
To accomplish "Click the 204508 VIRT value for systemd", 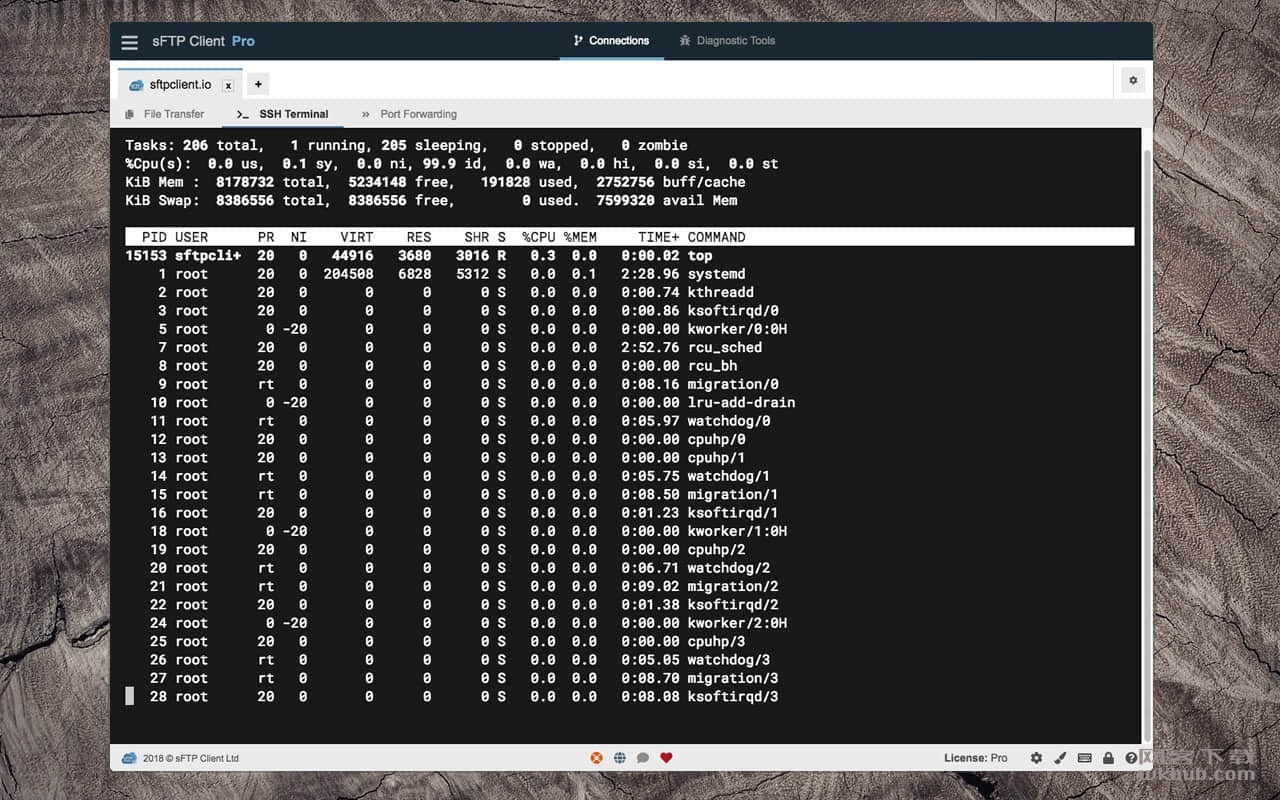I will tap(348, 274).
